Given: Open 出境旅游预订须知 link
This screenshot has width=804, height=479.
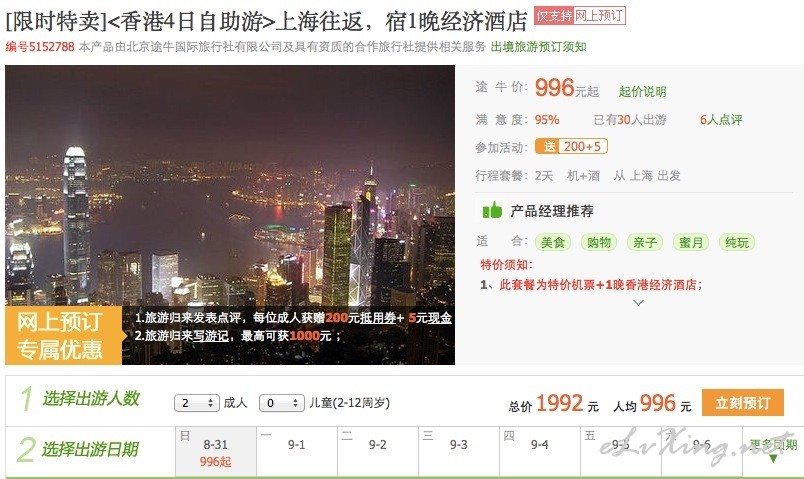Looking at the screenshot, I should 538,47.
